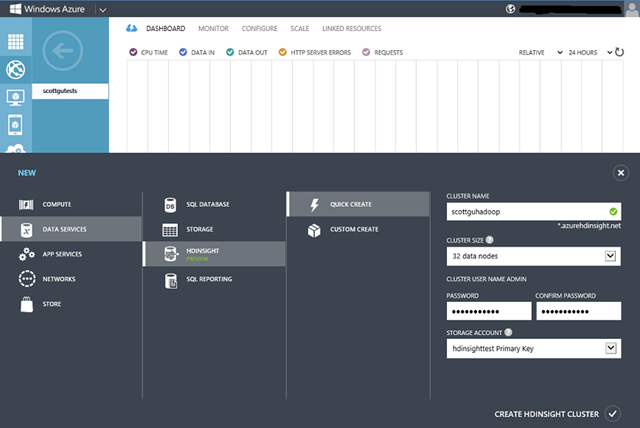Open the Cloud Services sidebar icon
The image size is (640, 428).
coord(16,149)
